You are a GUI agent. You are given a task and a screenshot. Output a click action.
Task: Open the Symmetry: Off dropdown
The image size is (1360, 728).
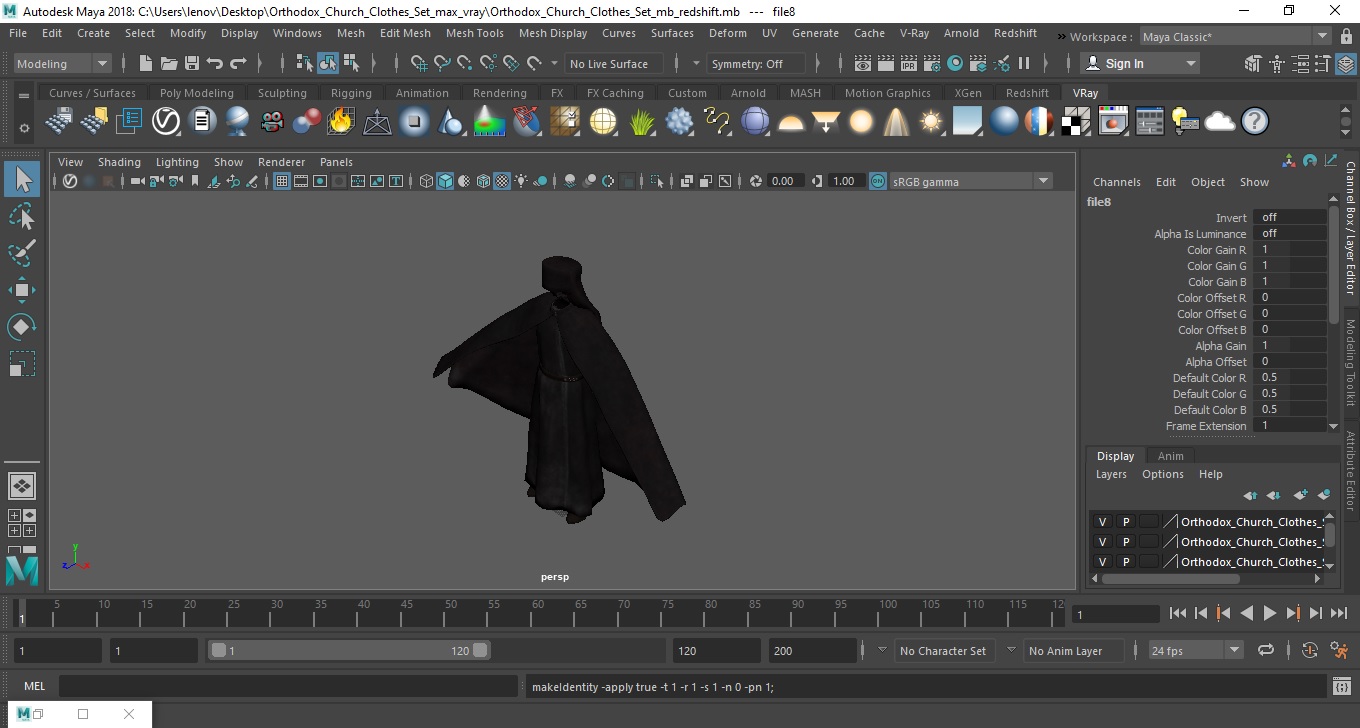[756, 63]
